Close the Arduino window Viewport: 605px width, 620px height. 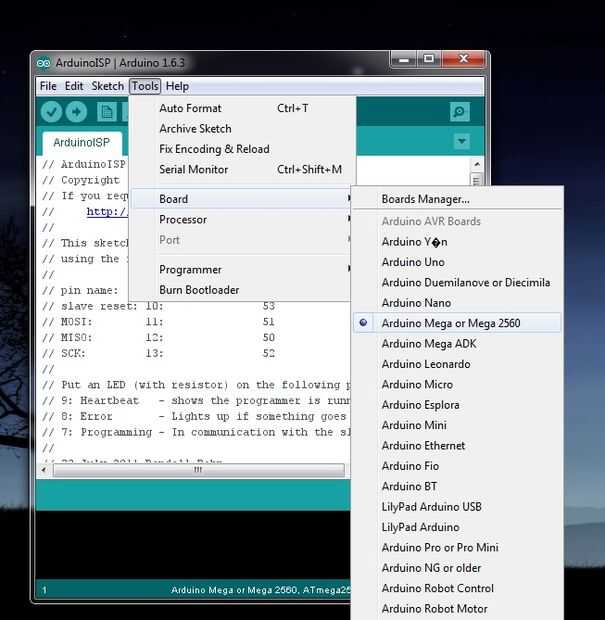pyautogui.click(x=463, y=60)
